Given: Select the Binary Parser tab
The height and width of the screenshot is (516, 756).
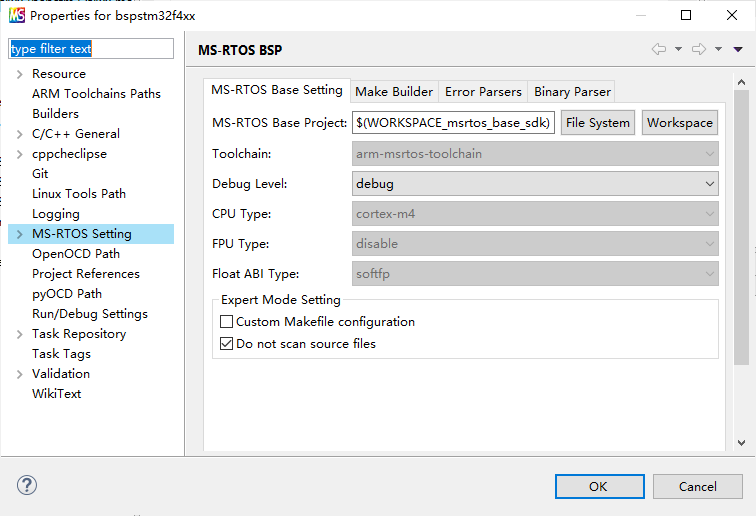Looking at the screenshot, I should coord(571,91).
